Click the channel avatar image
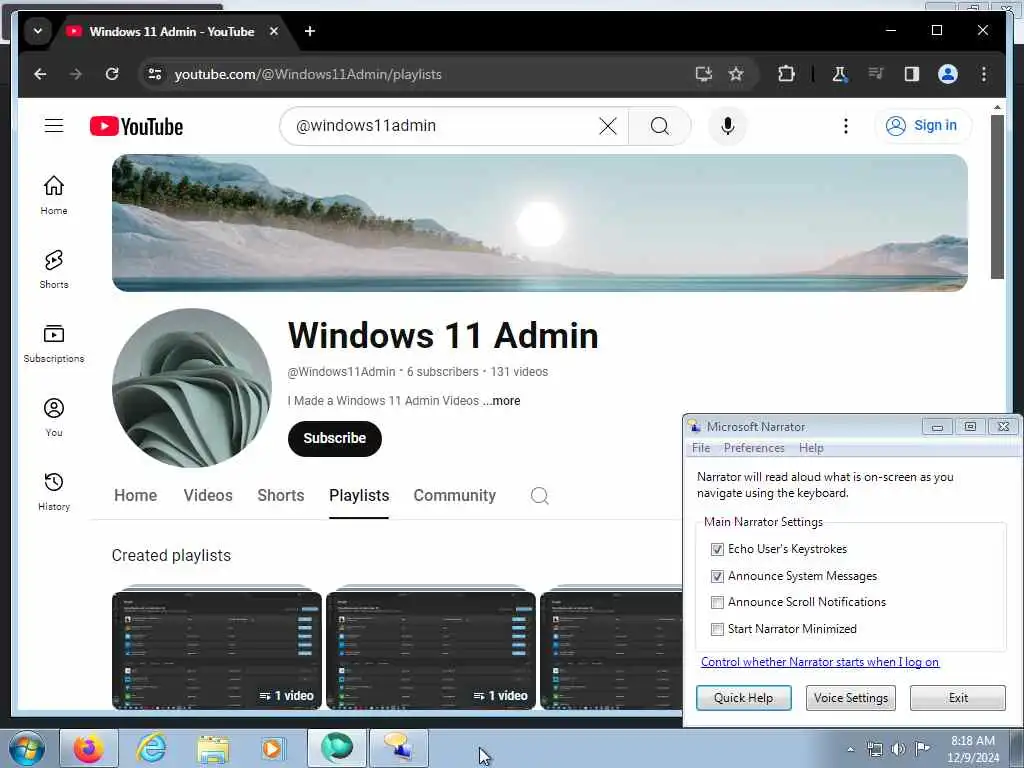This screenshot has height=768, width=1024. 192,388
